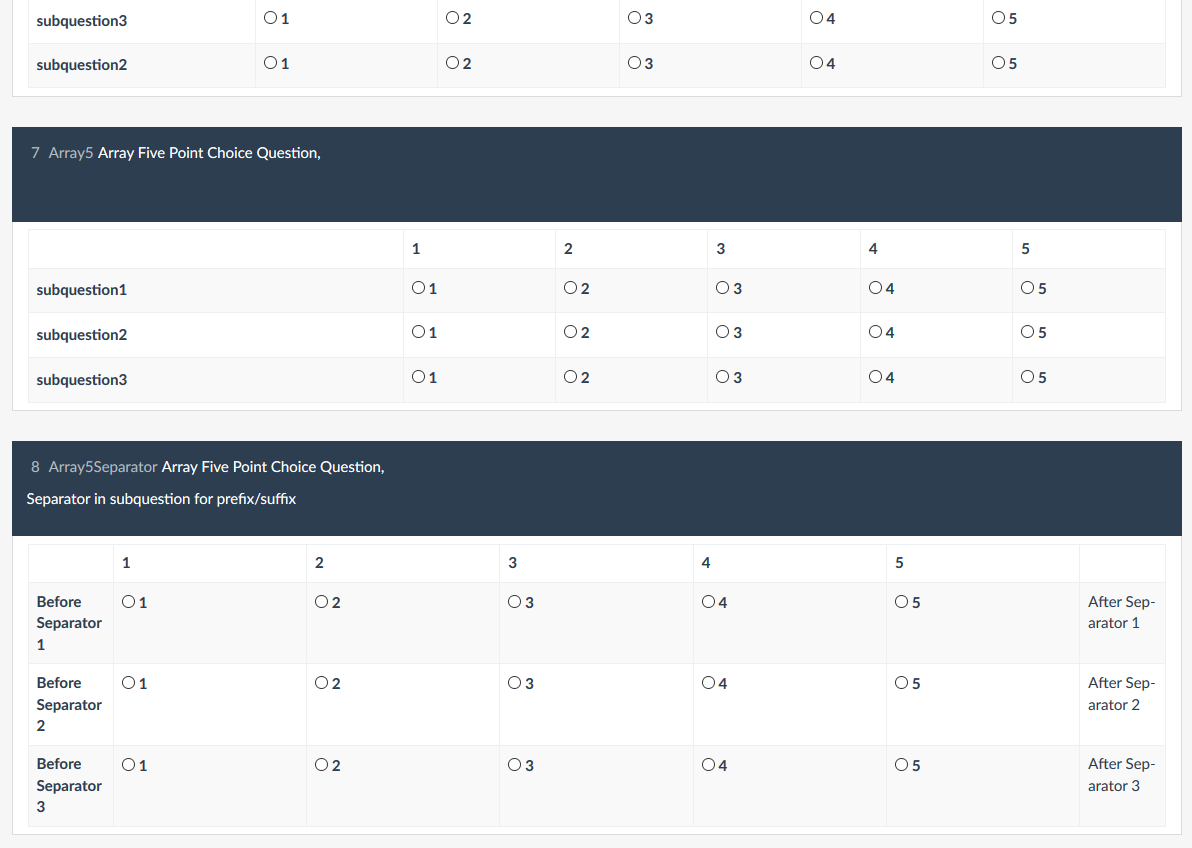Choose rating 2 in the topmost subquestion3 row
The image size is (1192, 848).
point(453,19)
